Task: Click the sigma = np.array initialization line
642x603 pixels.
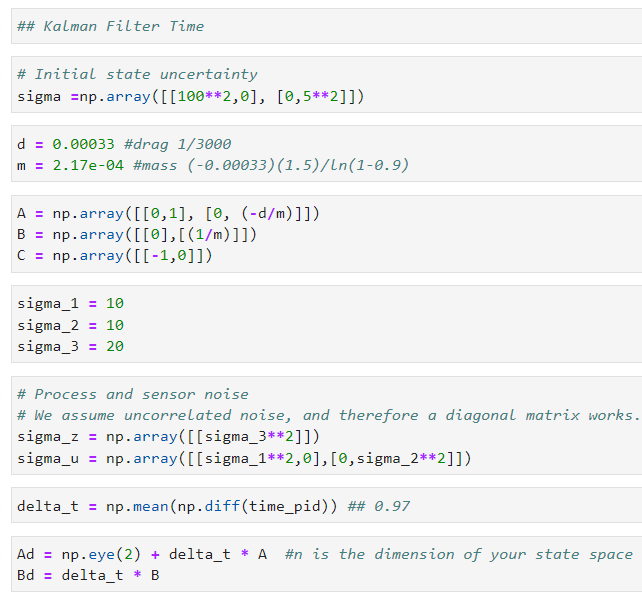Action: pos(190,96)
